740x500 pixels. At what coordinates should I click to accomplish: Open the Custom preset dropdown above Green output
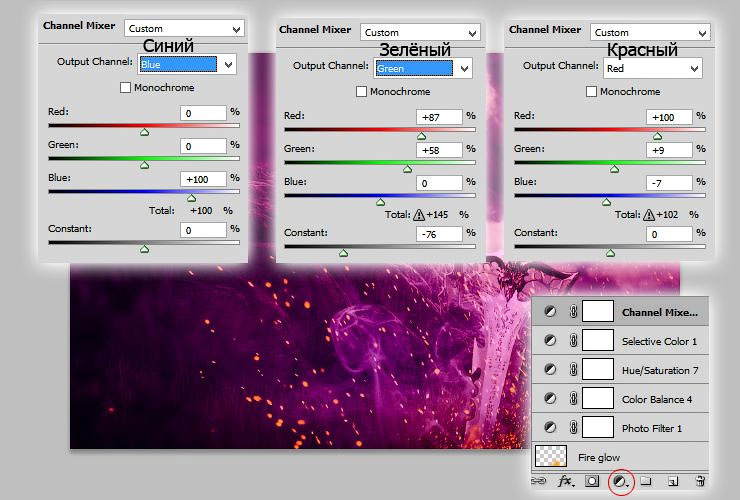pyautogui.click(x=420, y=33)
